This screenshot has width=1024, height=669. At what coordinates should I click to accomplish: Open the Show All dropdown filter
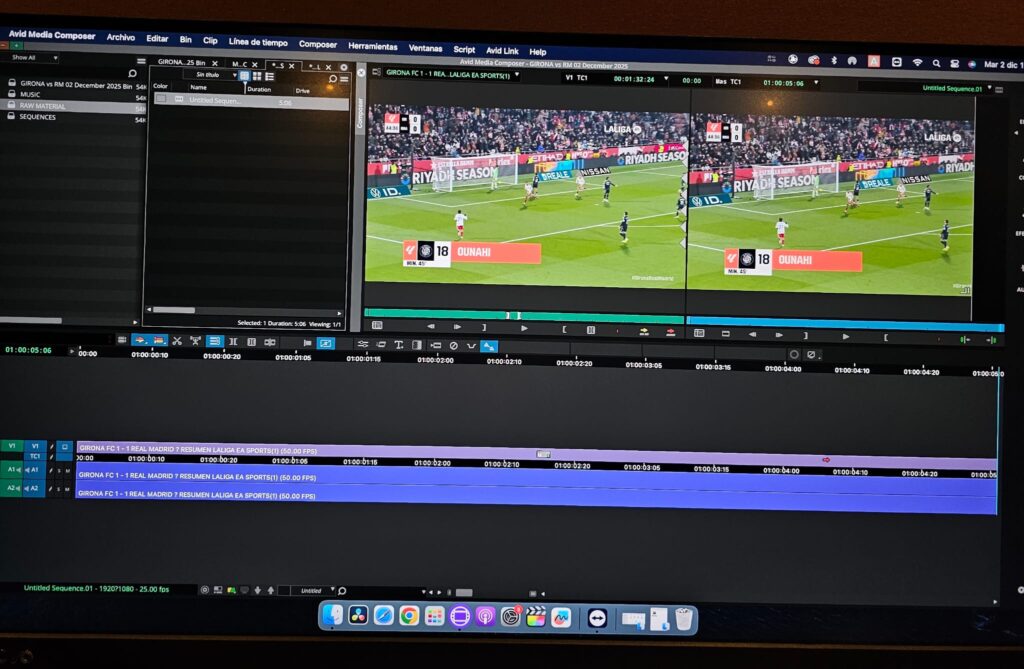coord(30,57)
